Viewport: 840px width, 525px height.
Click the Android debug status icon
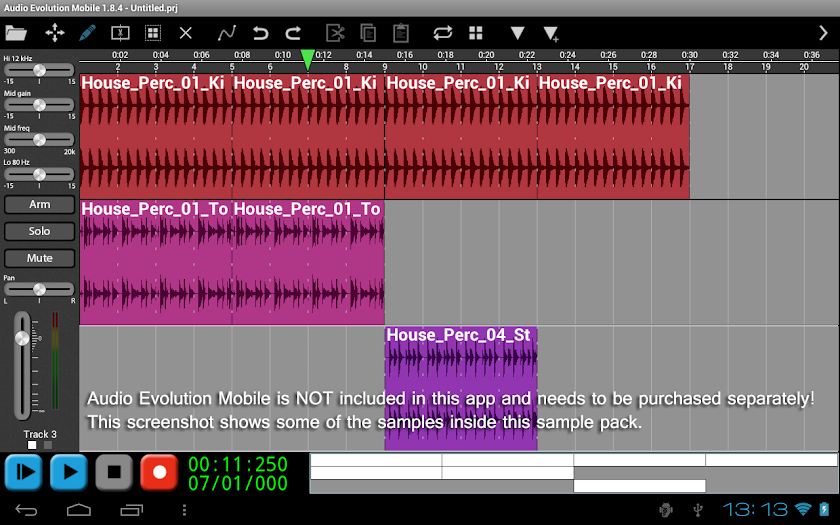tap(666, 509)
